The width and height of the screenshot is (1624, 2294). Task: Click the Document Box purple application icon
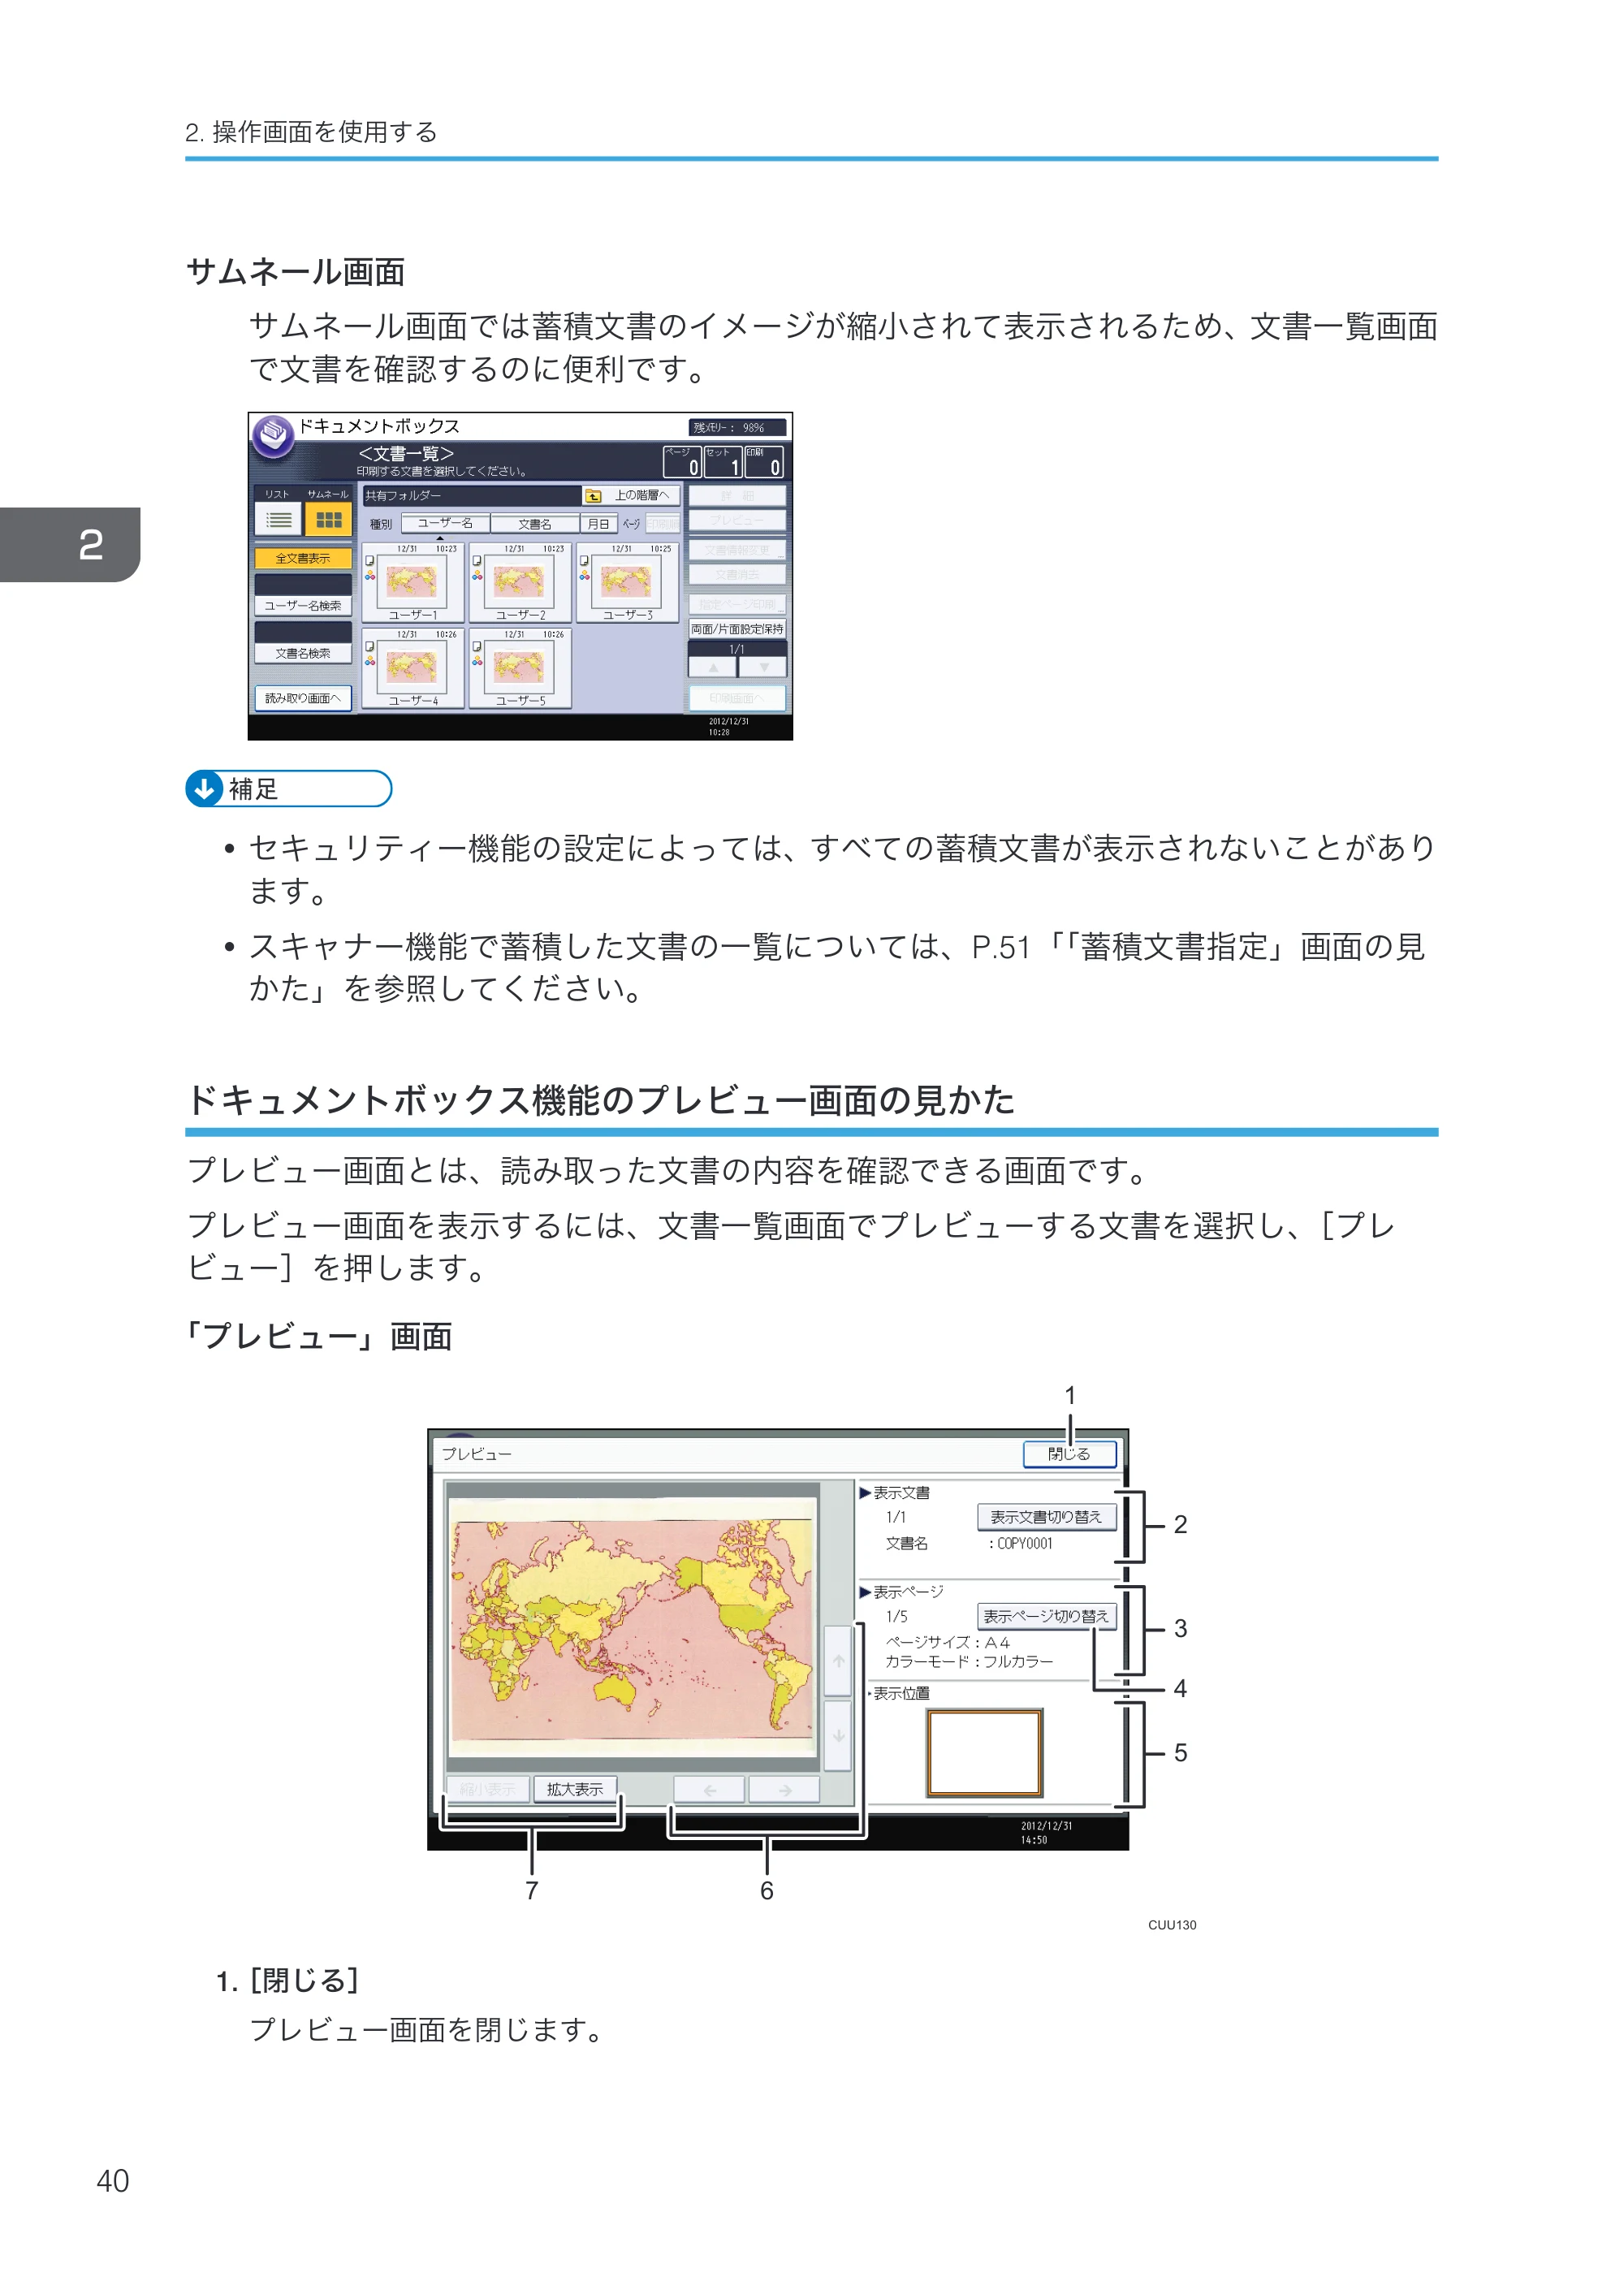point(273,436)
